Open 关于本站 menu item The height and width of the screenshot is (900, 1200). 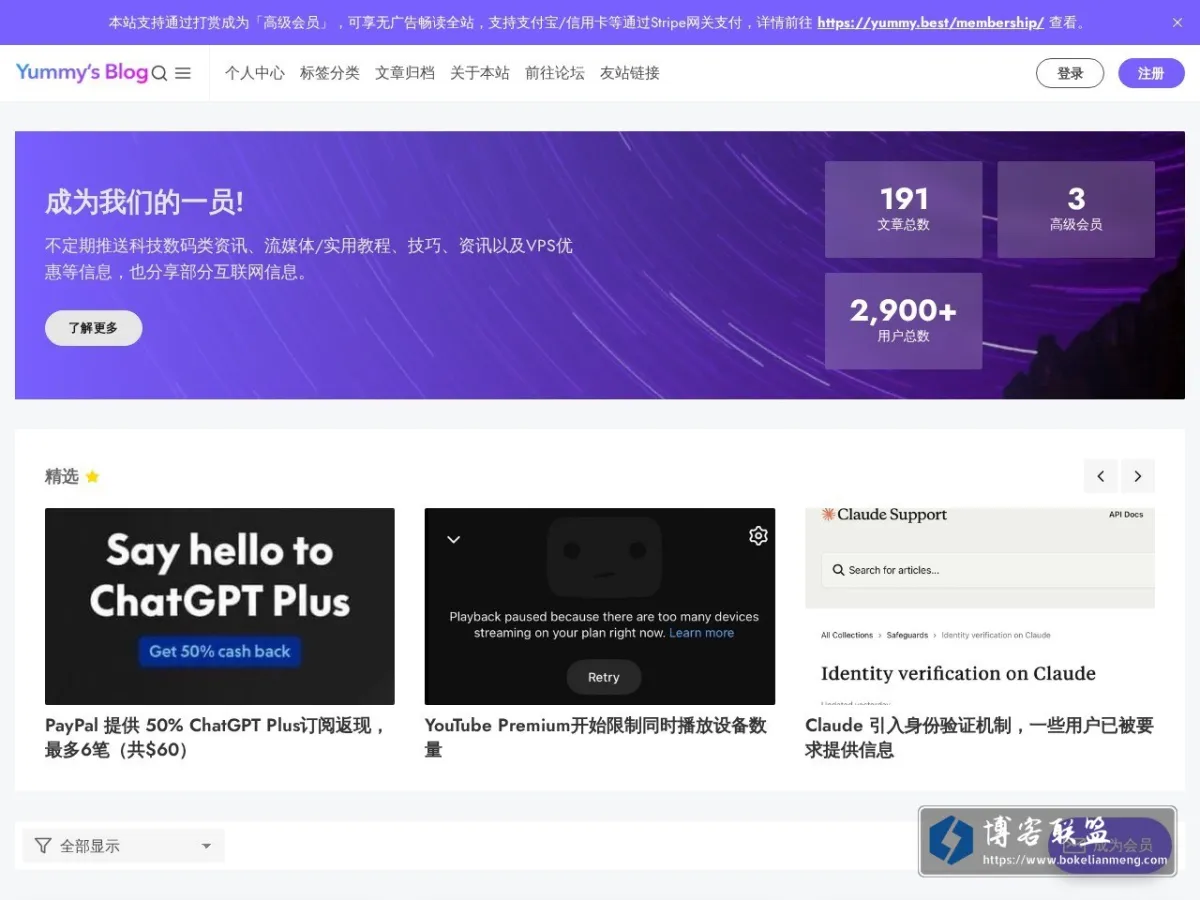pos(480,73)
